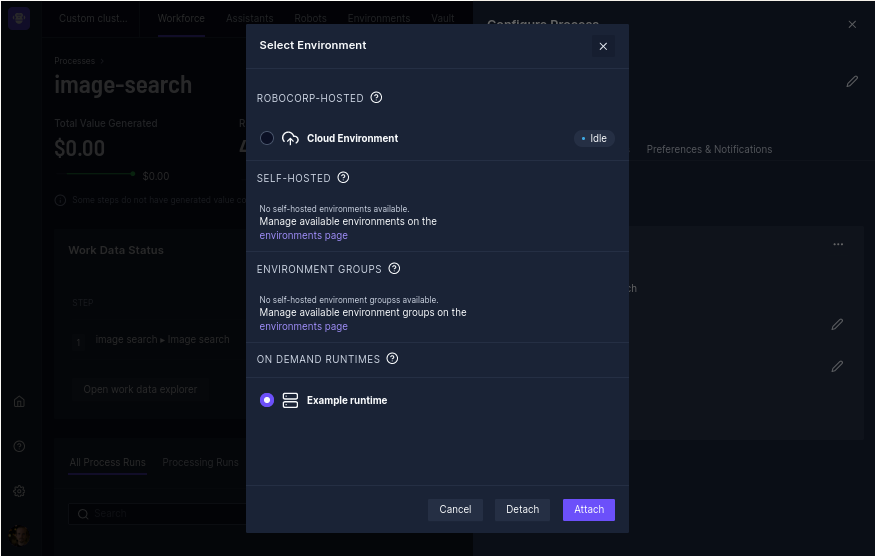Switch to the Assistants tab
The height and width of the screenshot is (556, 875).
(x=249, y=18)
